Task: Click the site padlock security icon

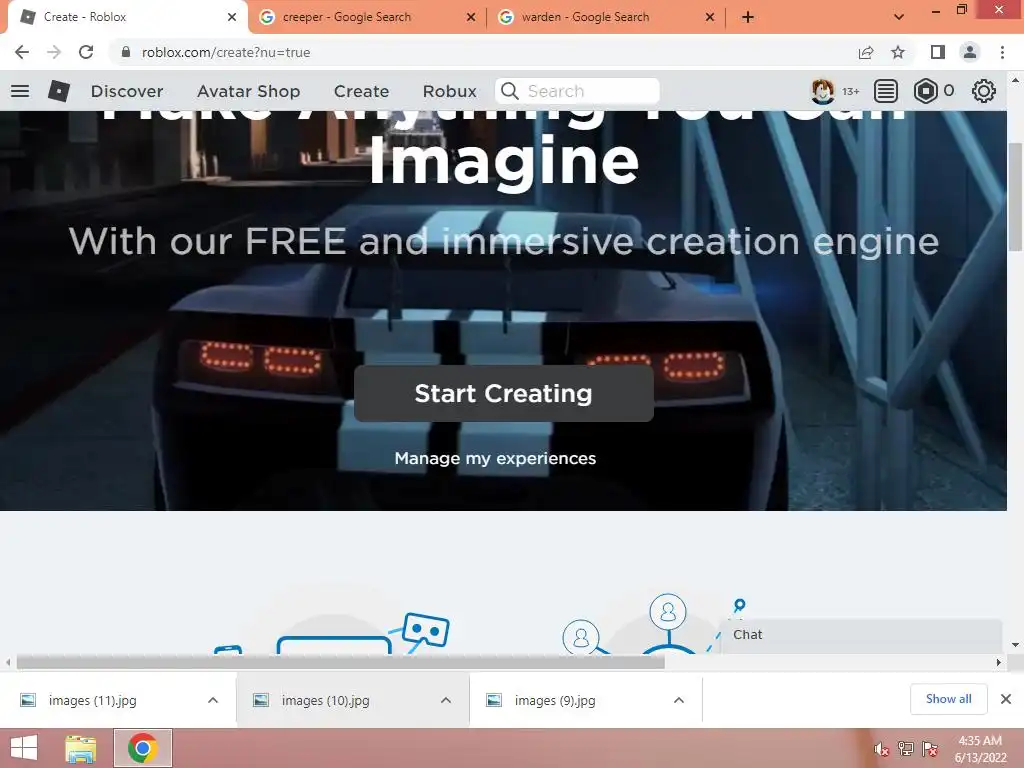Action: (x=126, y=52)
